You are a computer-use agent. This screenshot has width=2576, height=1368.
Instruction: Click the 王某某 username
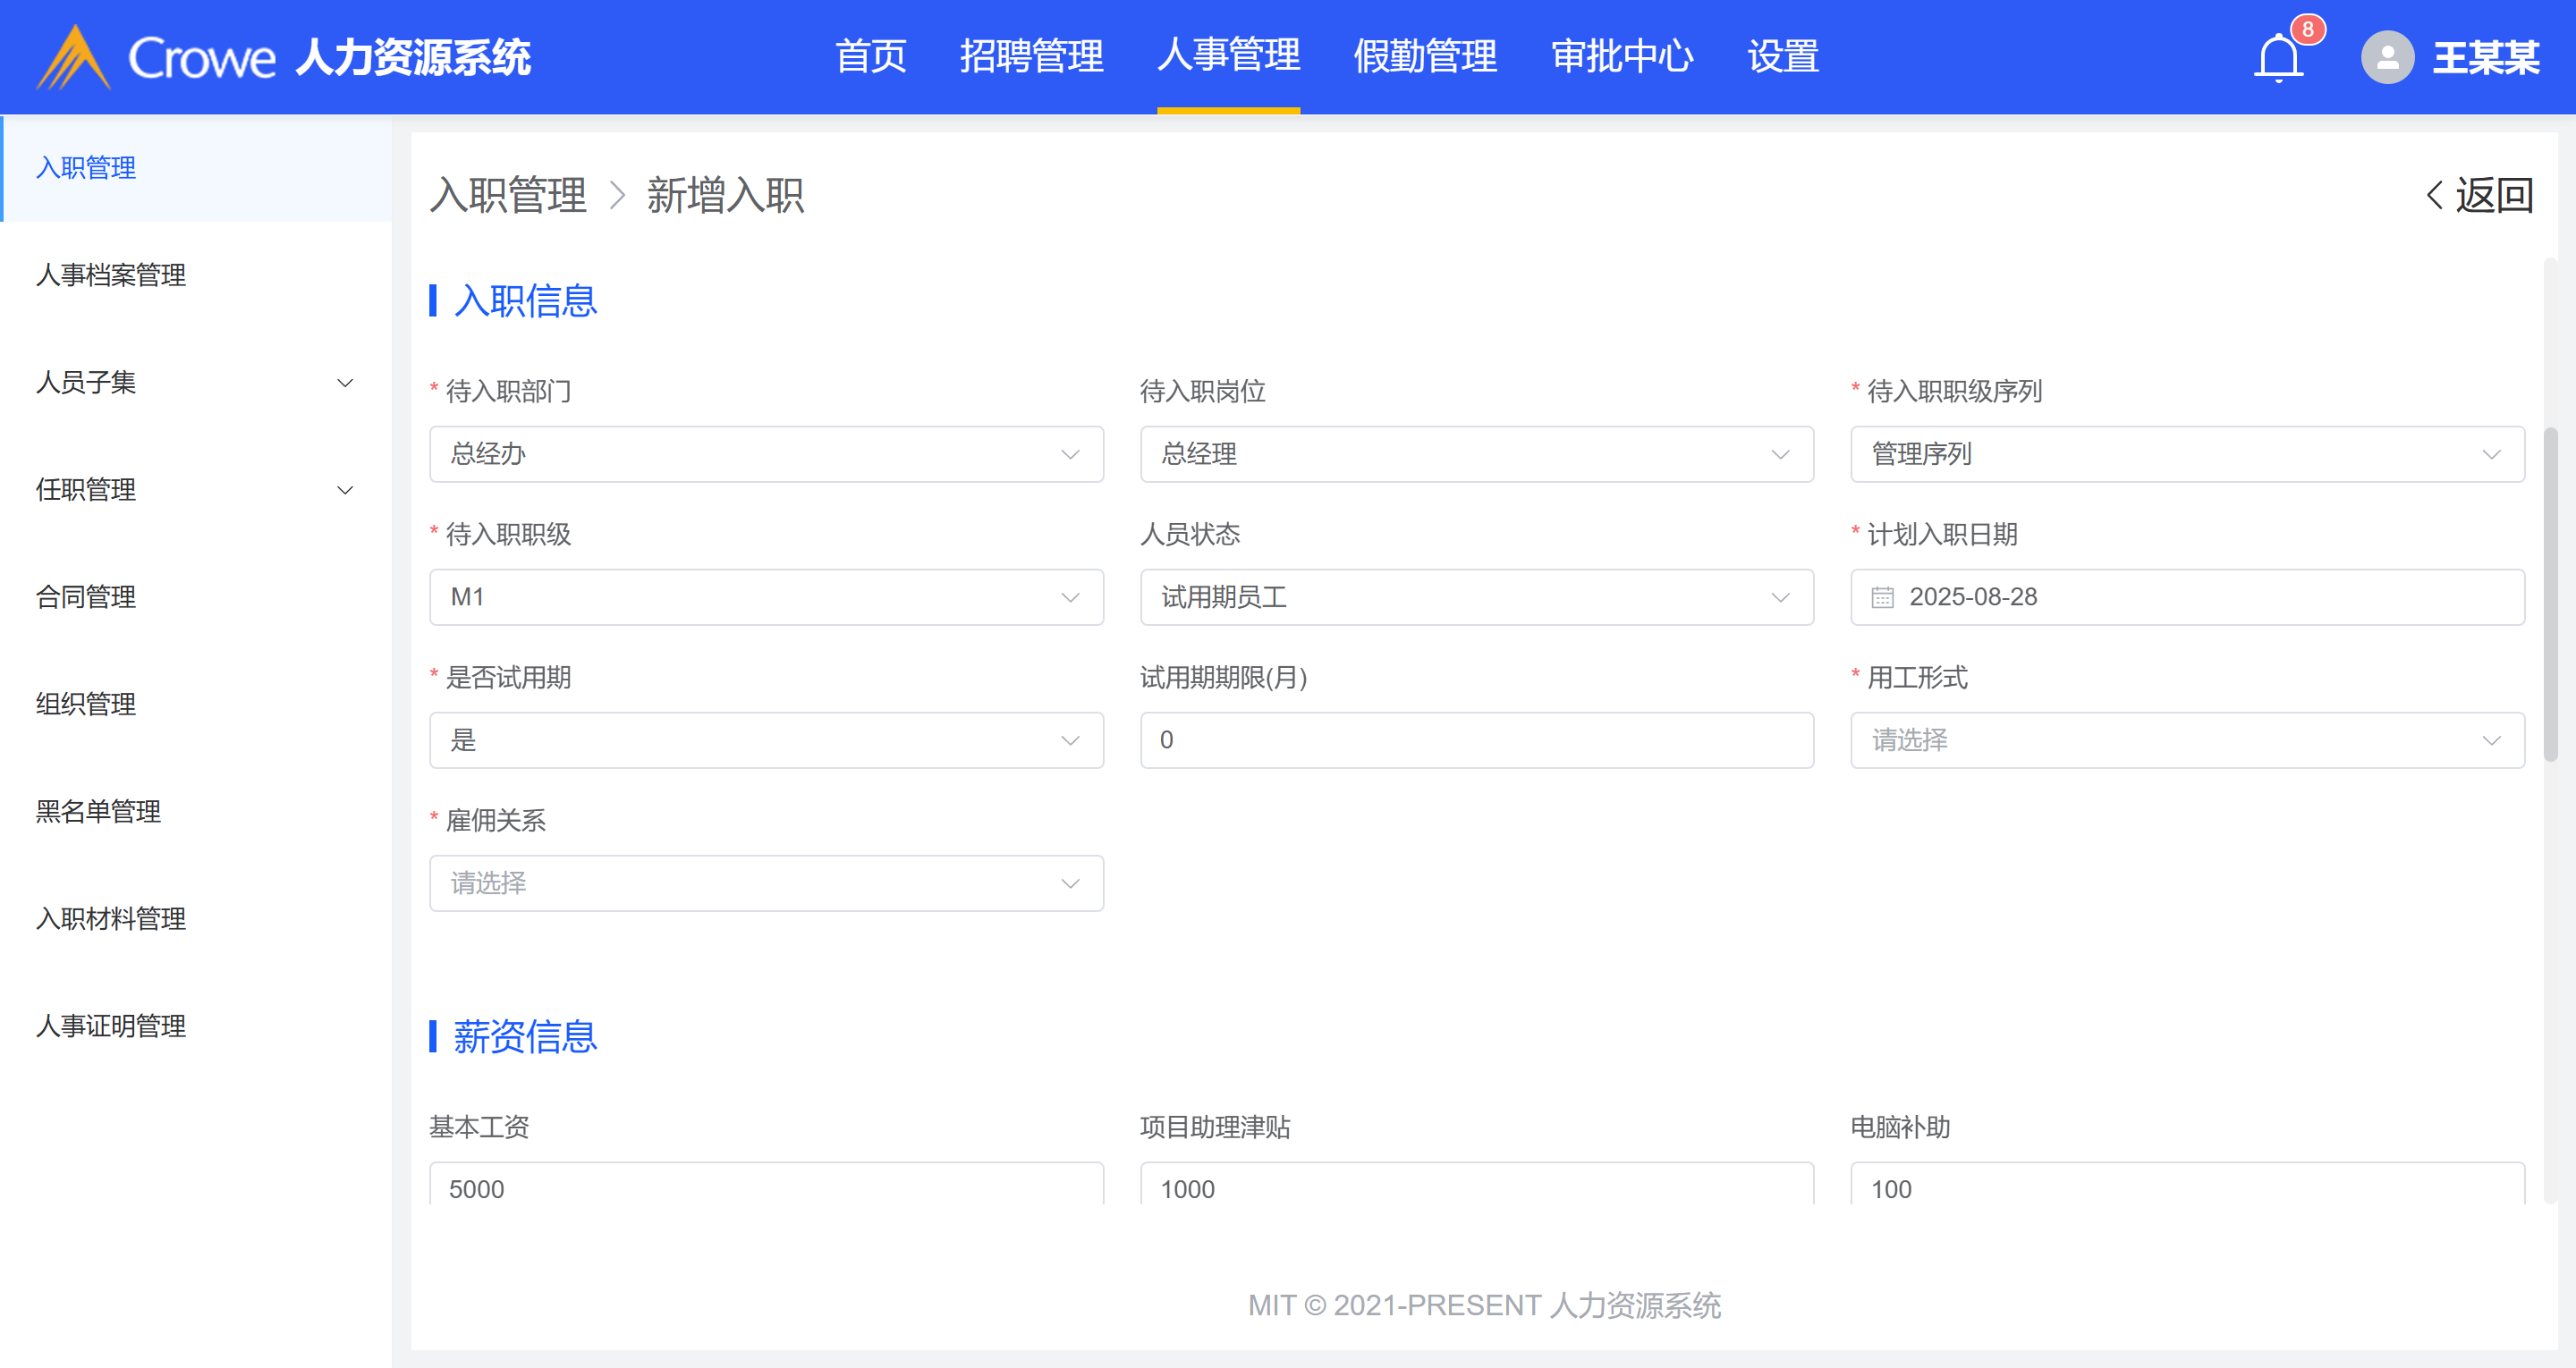(x=2485, y=57)
